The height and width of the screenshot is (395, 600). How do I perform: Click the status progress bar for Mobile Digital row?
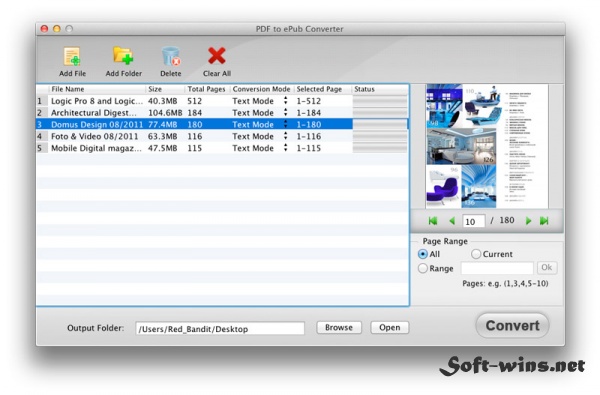pyautogui.click(x=380, y=148)
